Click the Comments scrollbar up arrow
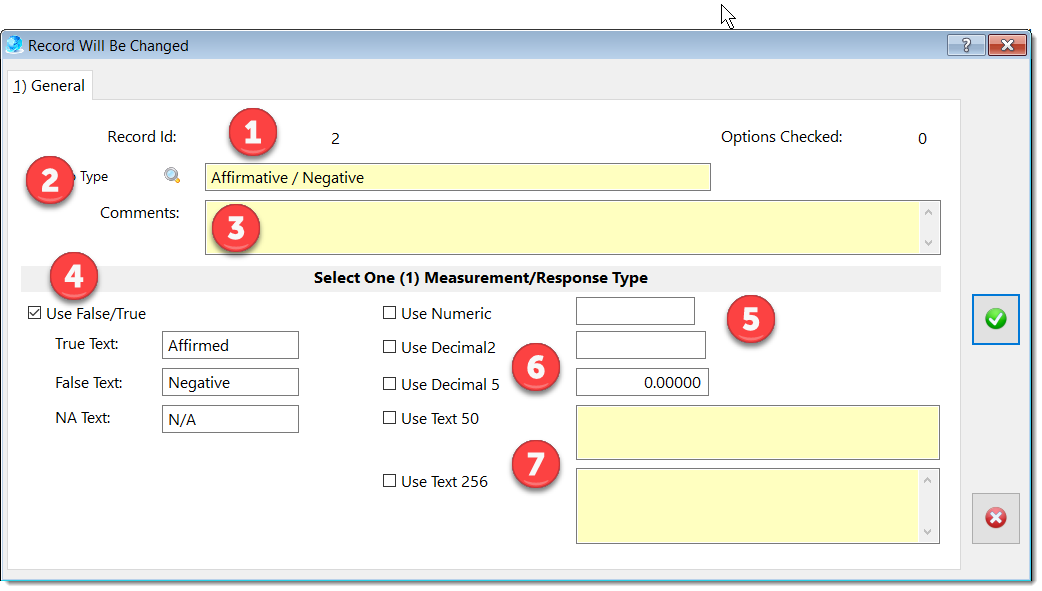1042x591 pixels. click(x=930, y=211)
